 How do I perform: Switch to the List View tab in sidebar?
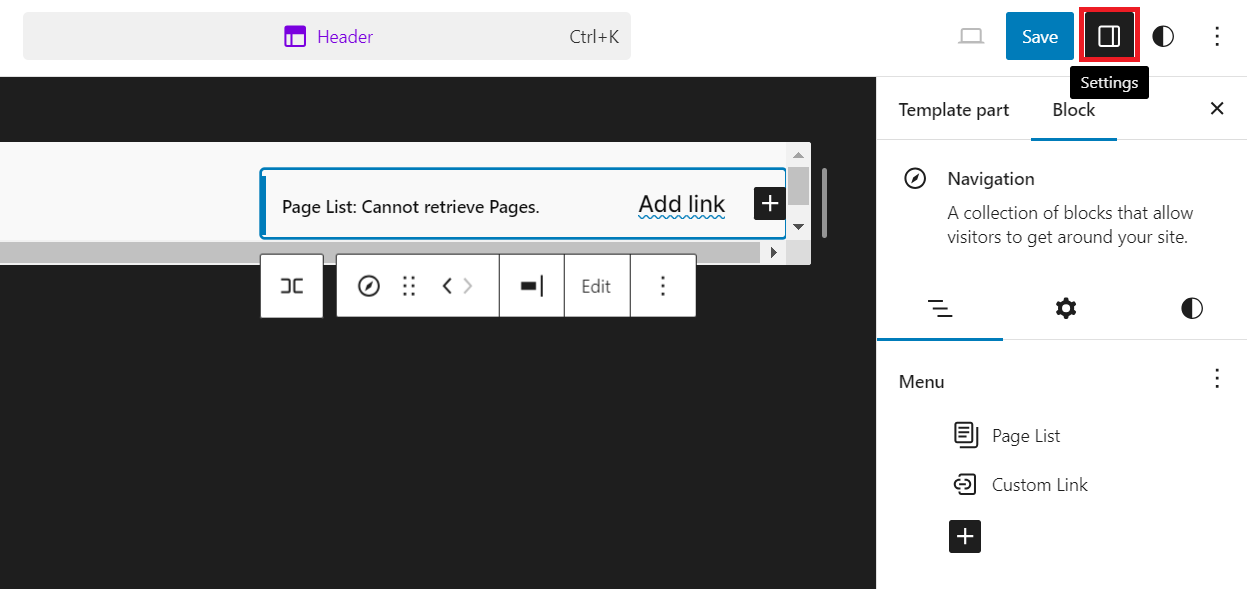click(940, 308)
